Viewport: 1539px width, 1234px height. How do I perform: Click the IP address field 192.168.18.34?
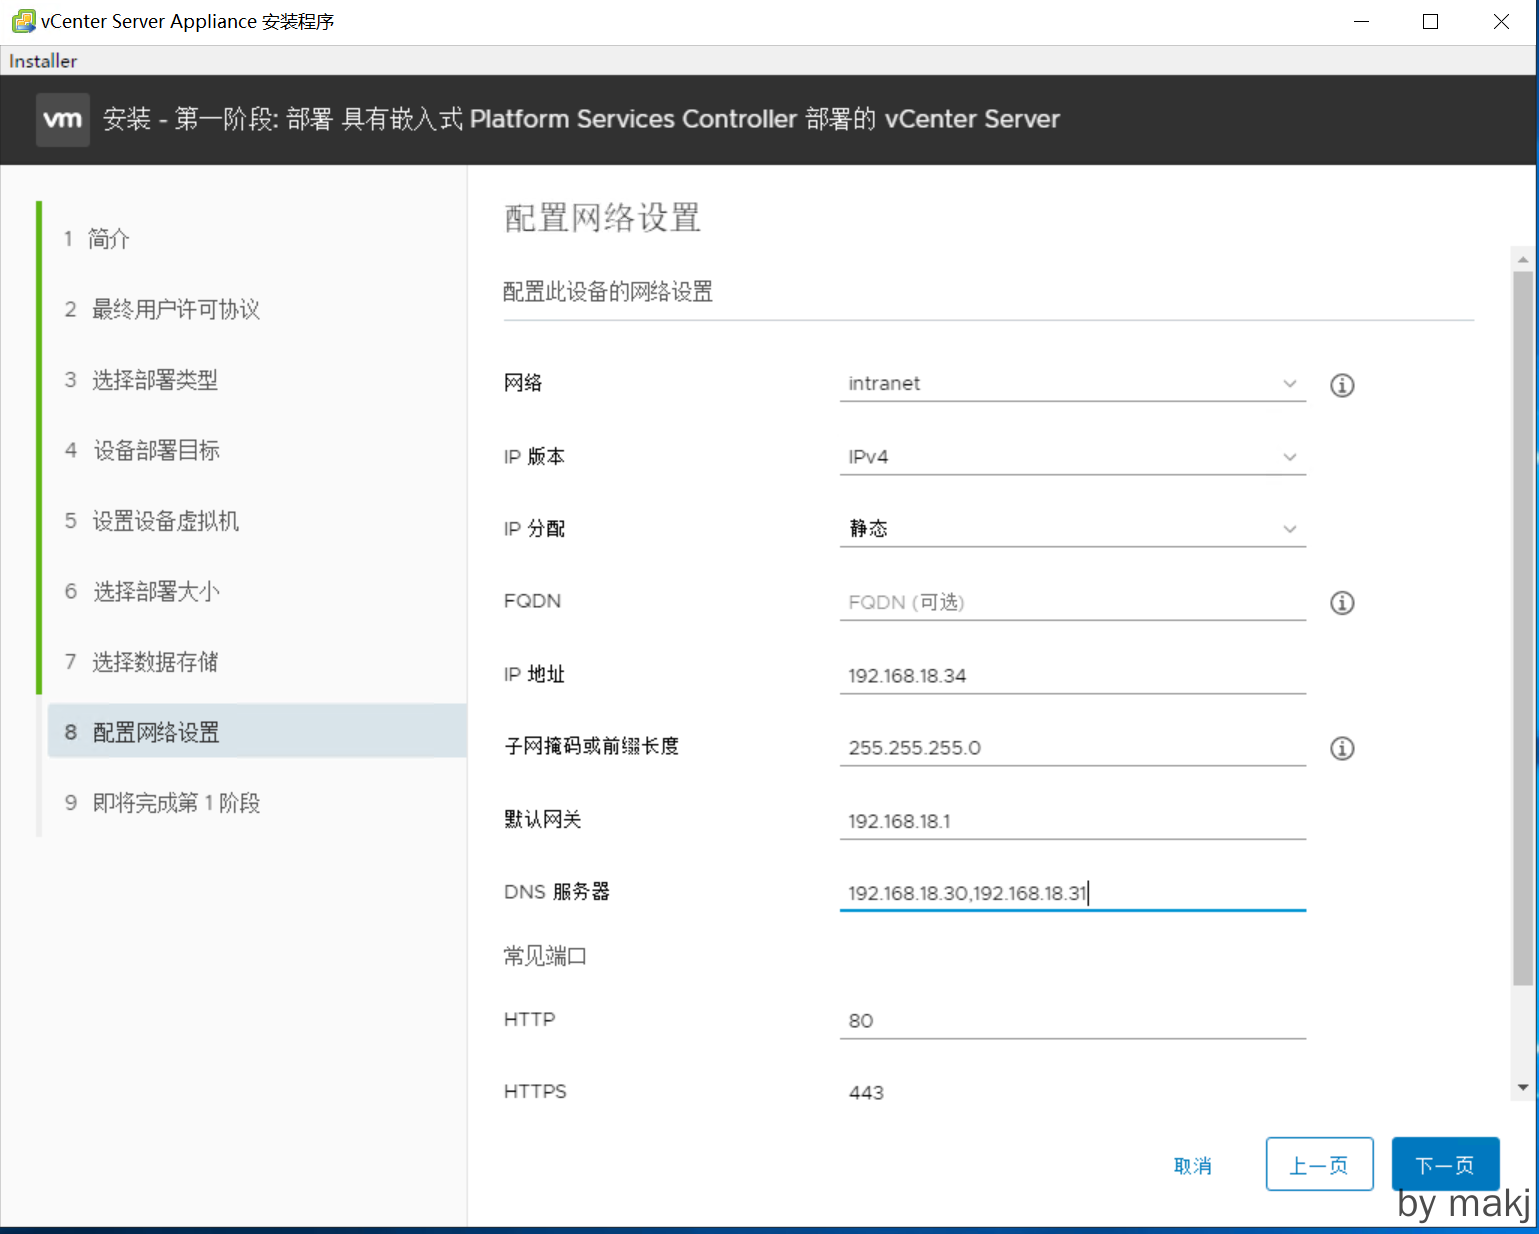1072,676
